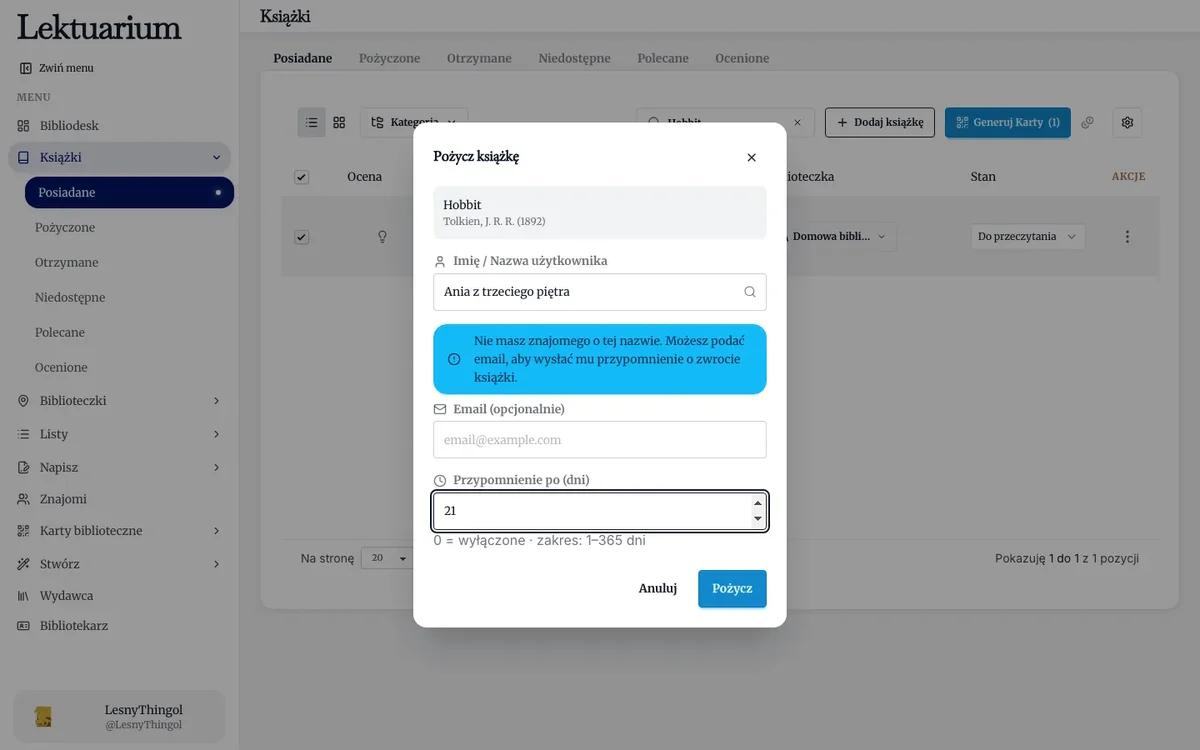Increase reminder days with the up arrow
The width and height of the screenshot is (1200, 750).
pos(757,503)
